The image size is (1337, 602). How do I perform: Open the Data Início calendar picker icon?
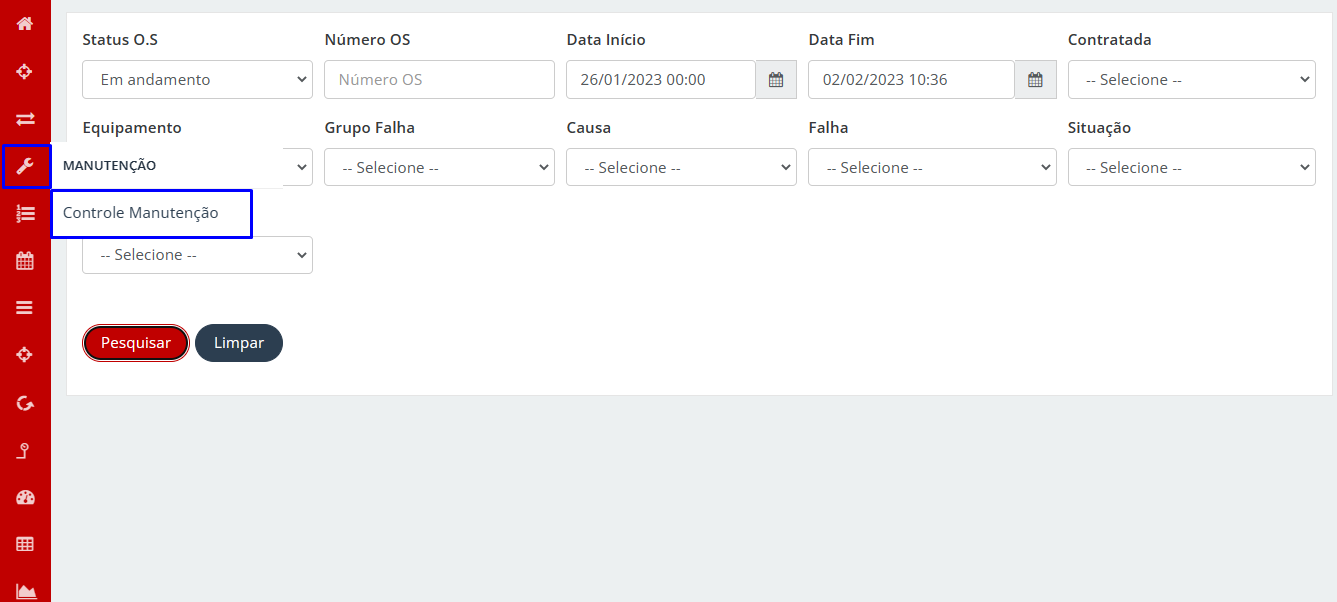(x=776, y=80)
